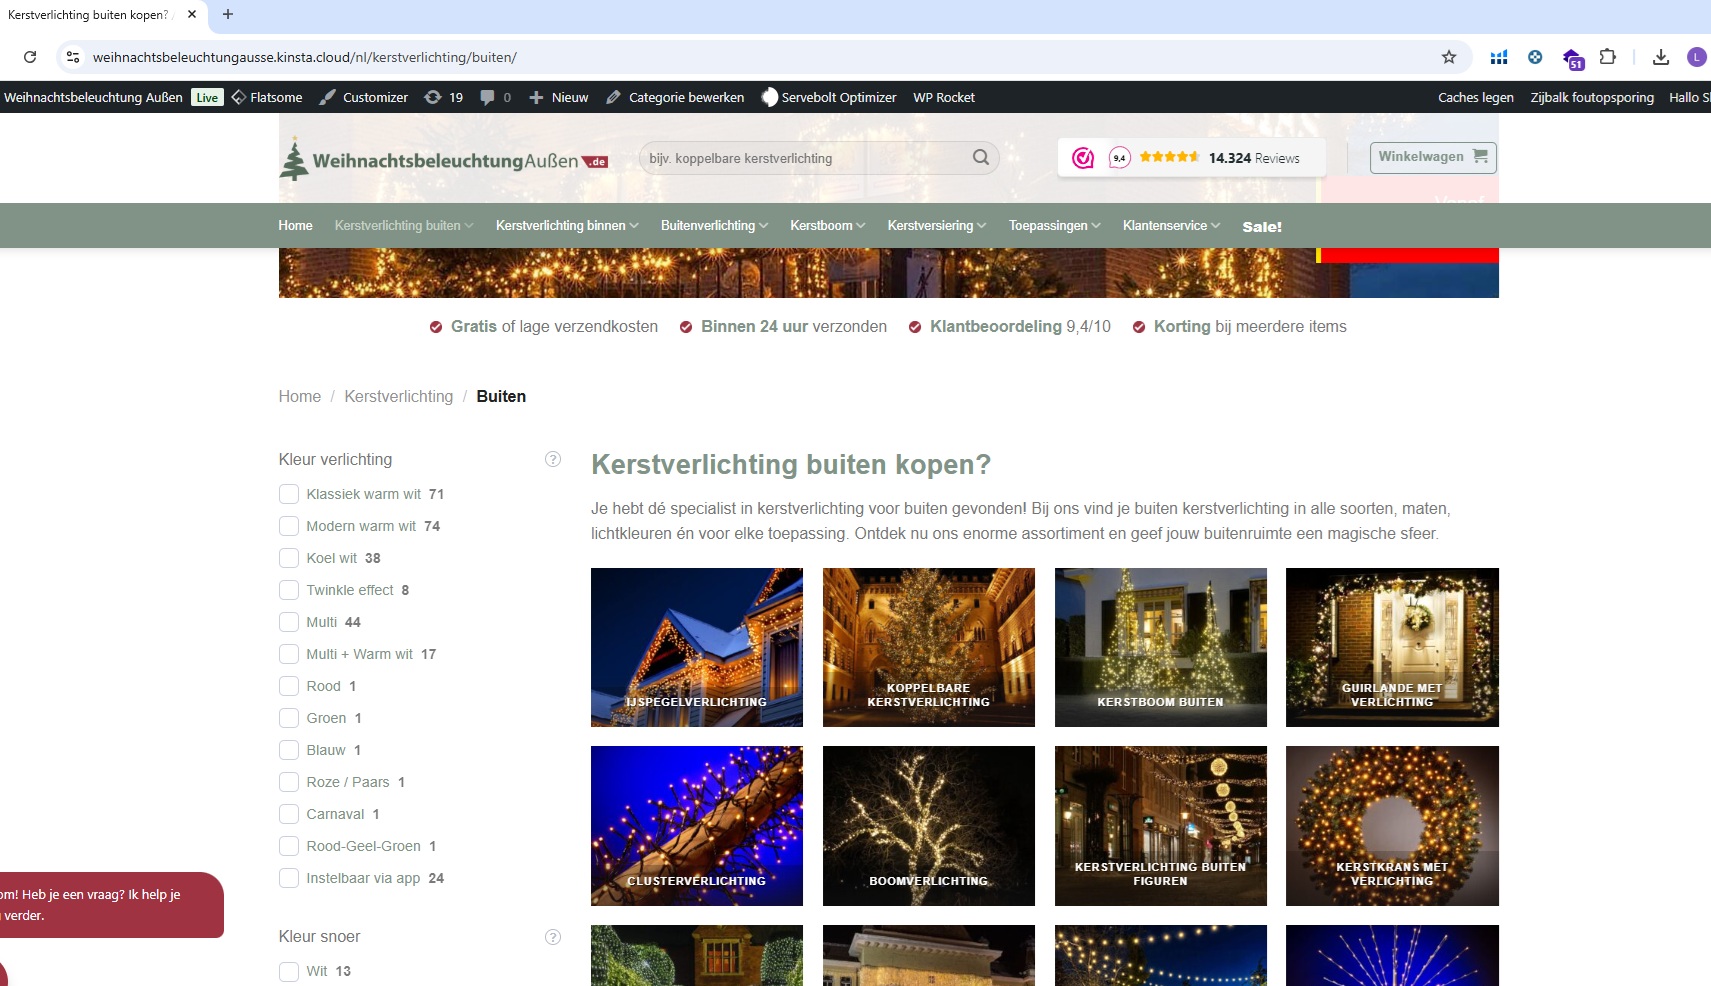This screenshot has width=1711, height=986.
Task: Tick the Twinkle effect checkbox
Action: click(289, 590)
